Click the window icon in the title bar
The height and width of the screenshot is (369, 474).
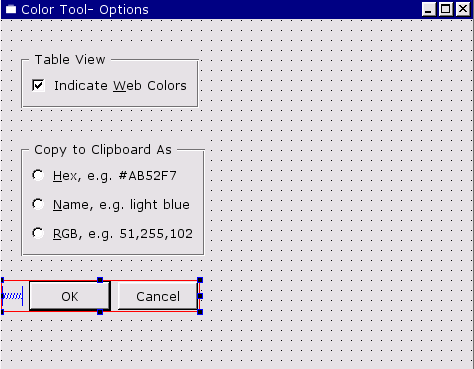pyautogui.click(x=11, y=9)
